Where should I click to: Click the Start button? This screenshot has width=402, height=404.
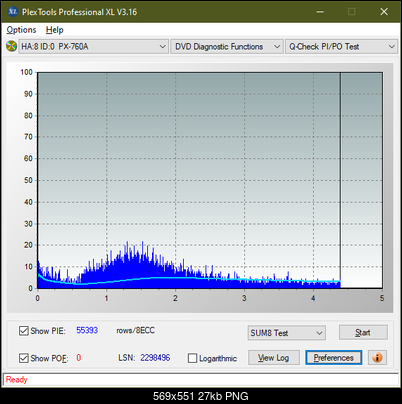[x=363, y=333]
